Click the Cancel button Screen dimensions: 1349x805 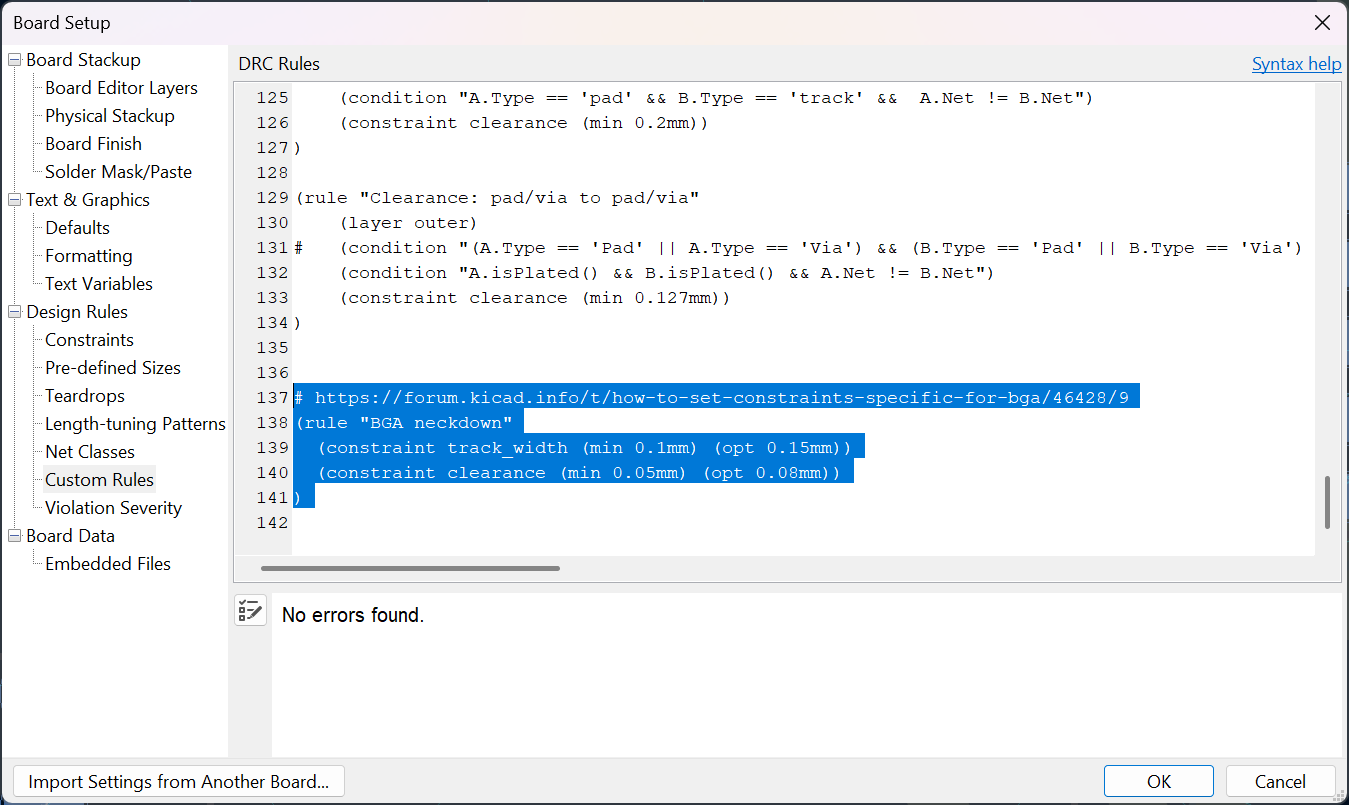[x=1280, y=781]
